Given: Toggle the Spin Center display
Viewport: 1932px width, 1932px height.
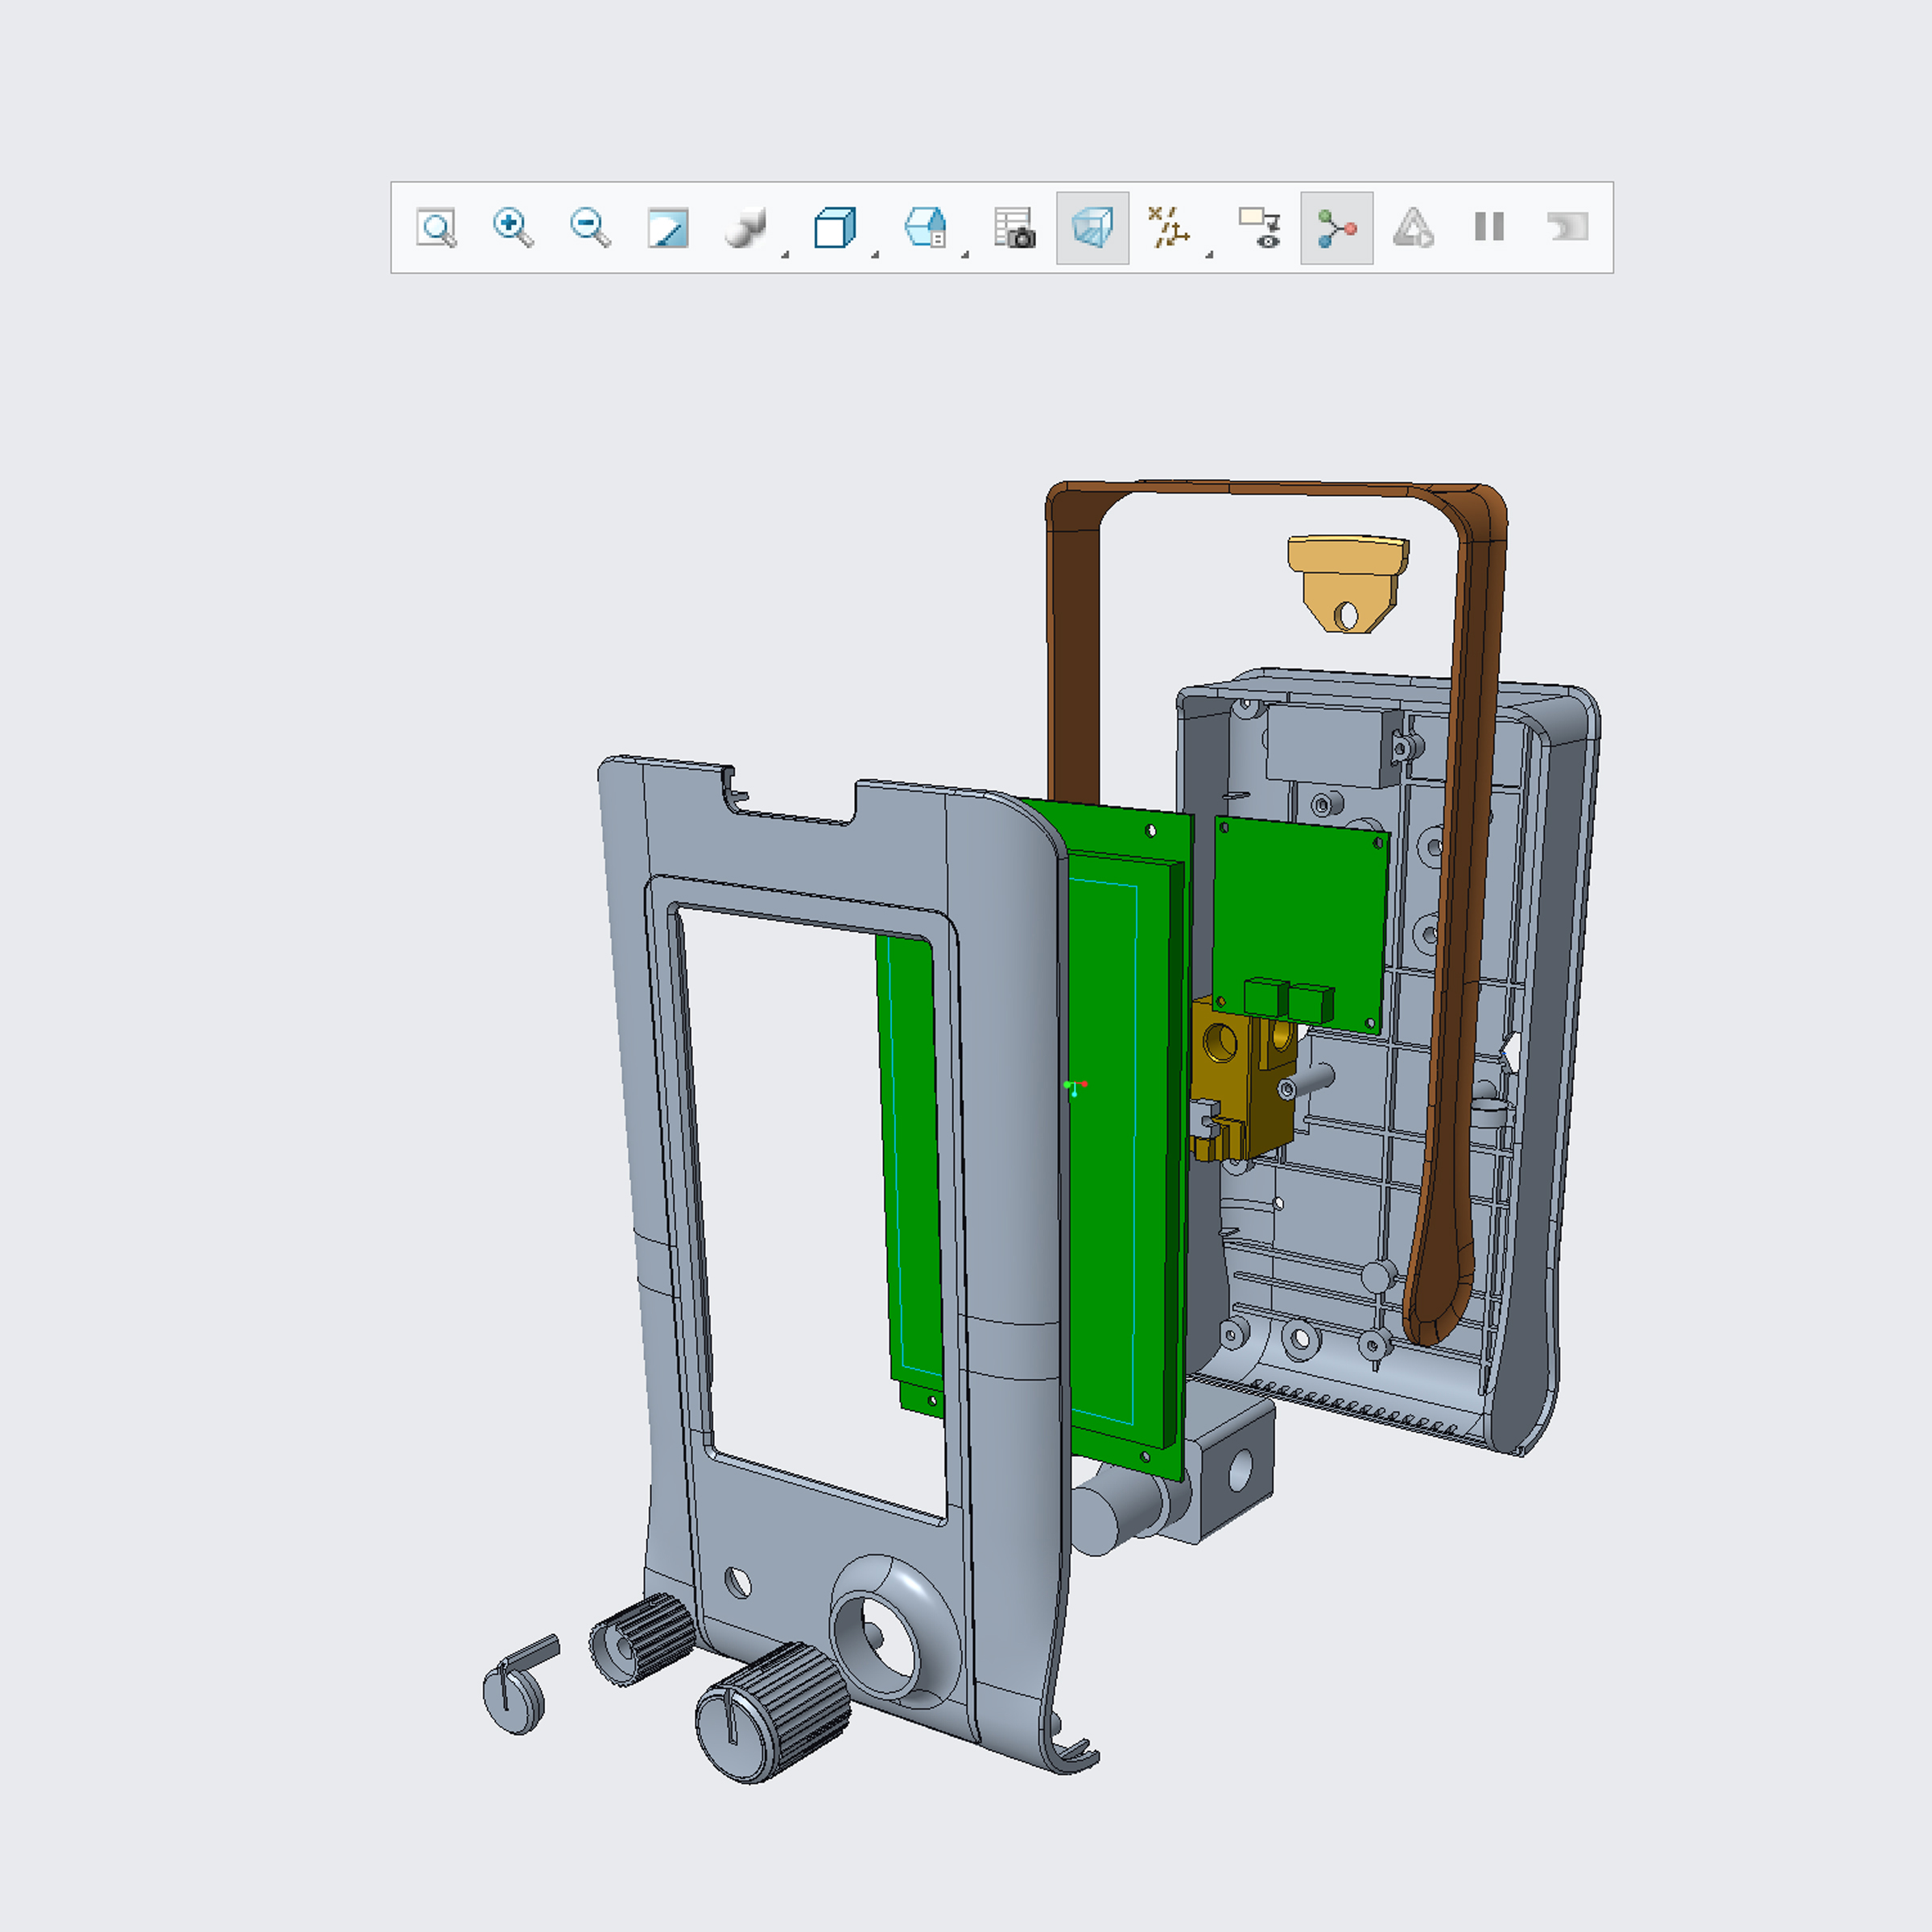Looking at the screenshot, I should (1336, 228).
